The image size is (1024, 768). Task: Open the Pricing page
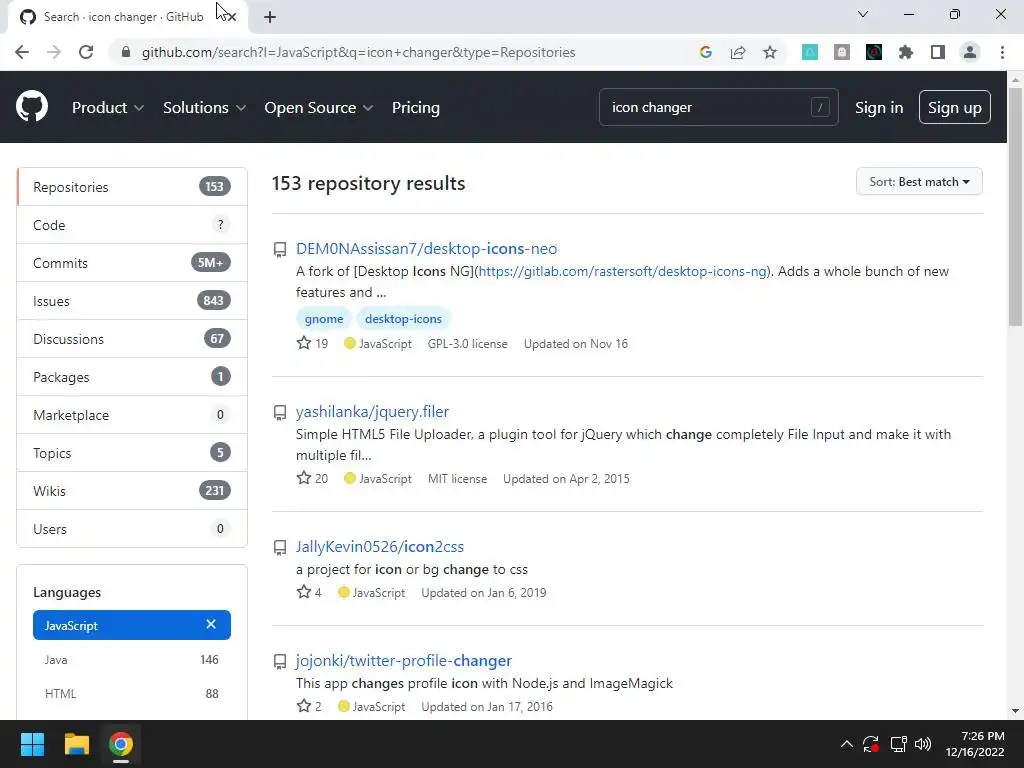415,108
